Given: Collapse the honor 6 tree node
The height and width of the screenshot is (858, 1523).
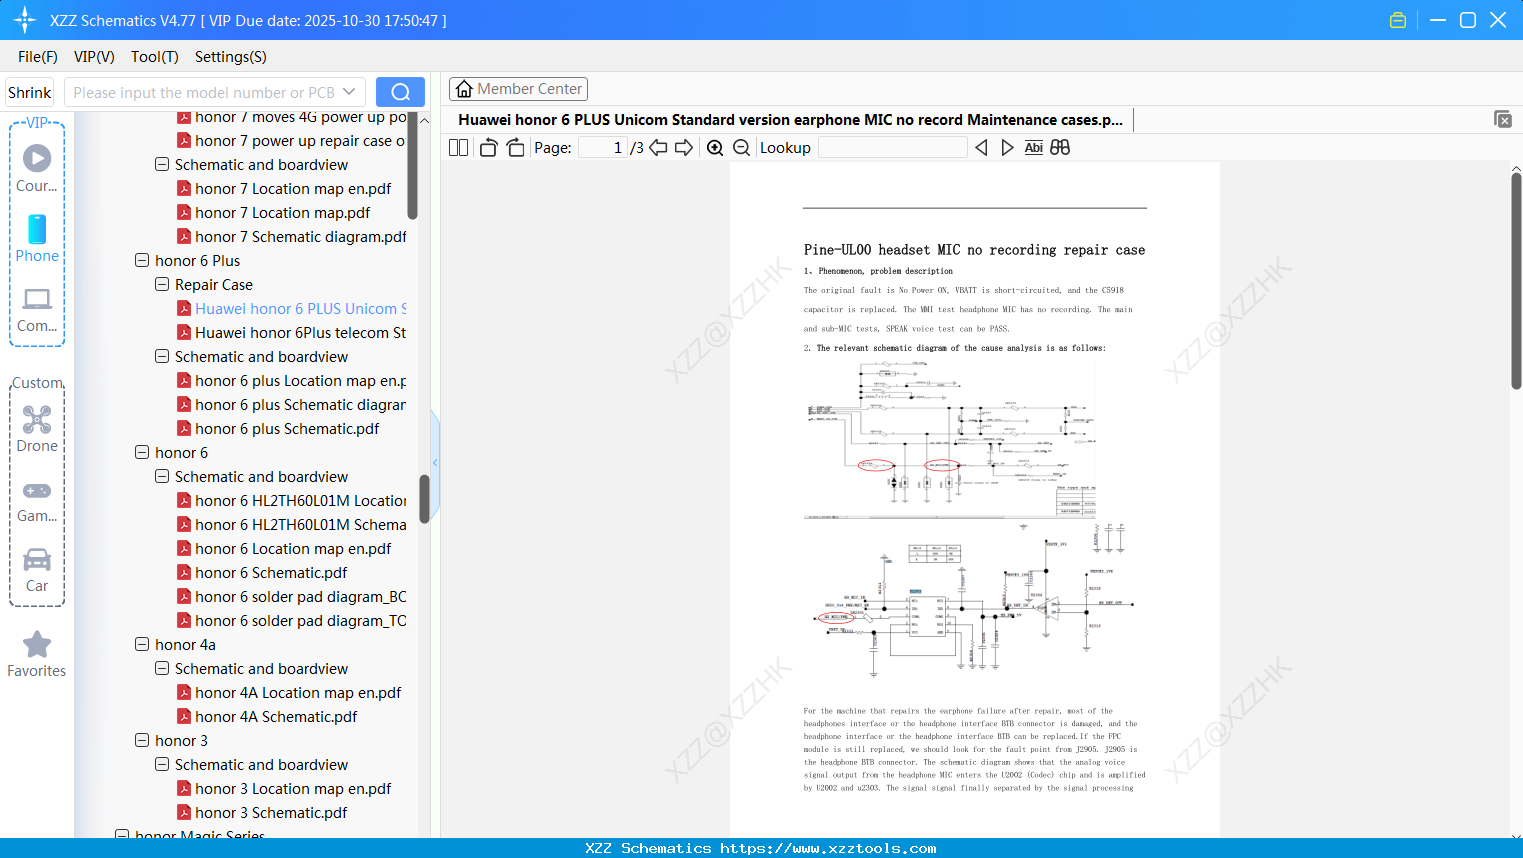Looking at the screenshot, I should point(142,453).
